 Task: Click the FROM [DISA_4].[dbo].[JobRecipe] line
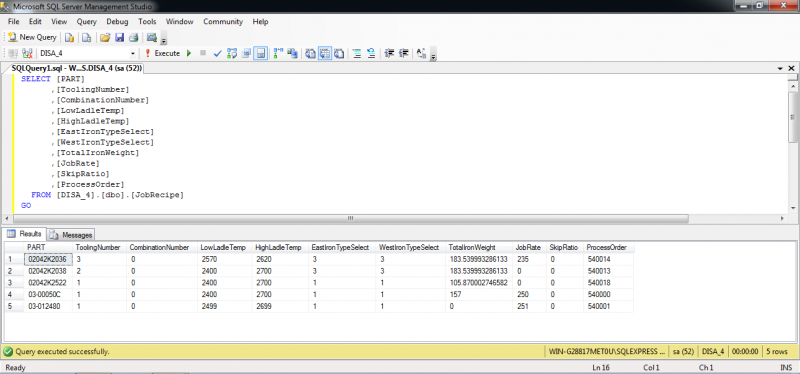pos(107,195)
